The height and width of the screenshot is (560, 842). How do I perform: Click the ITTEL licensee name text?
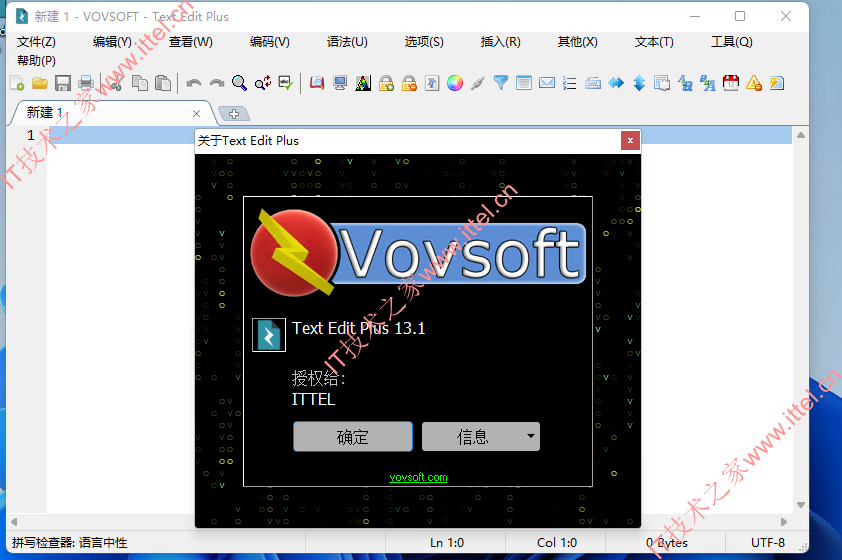(x=314, y=399)
